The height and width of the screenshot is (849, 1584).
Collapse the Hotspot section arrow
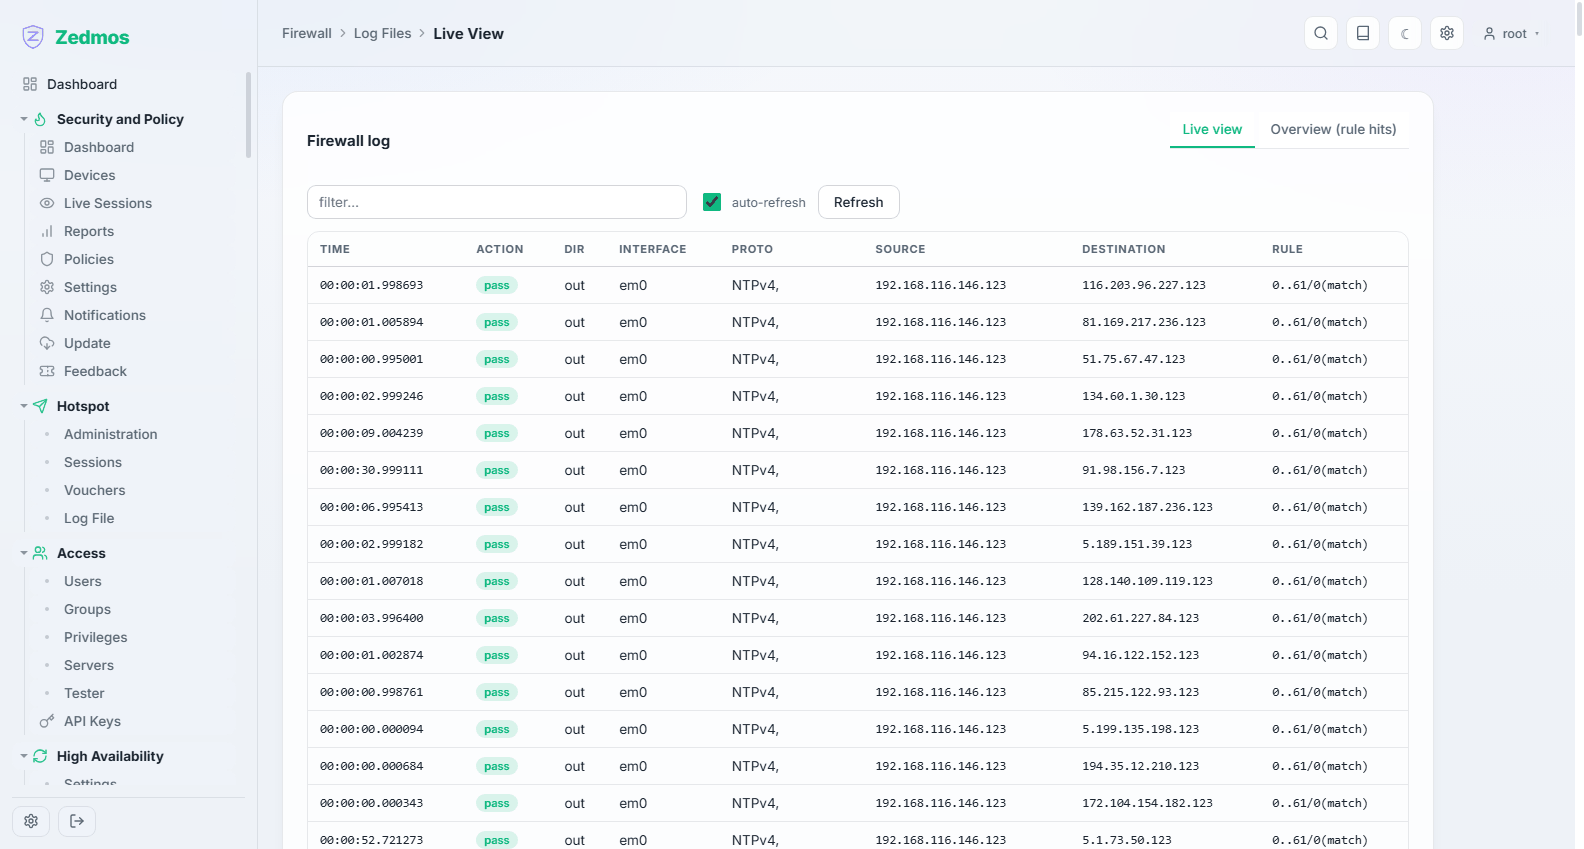24,406
